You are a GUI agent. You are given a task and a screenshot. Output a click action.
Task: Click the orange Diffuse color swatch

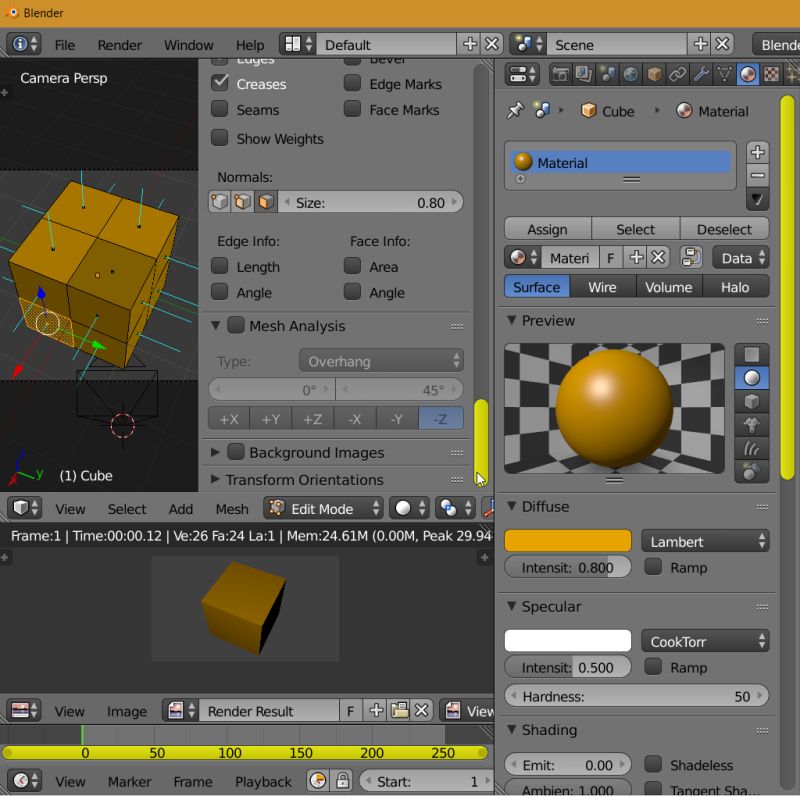coord(567,540)
